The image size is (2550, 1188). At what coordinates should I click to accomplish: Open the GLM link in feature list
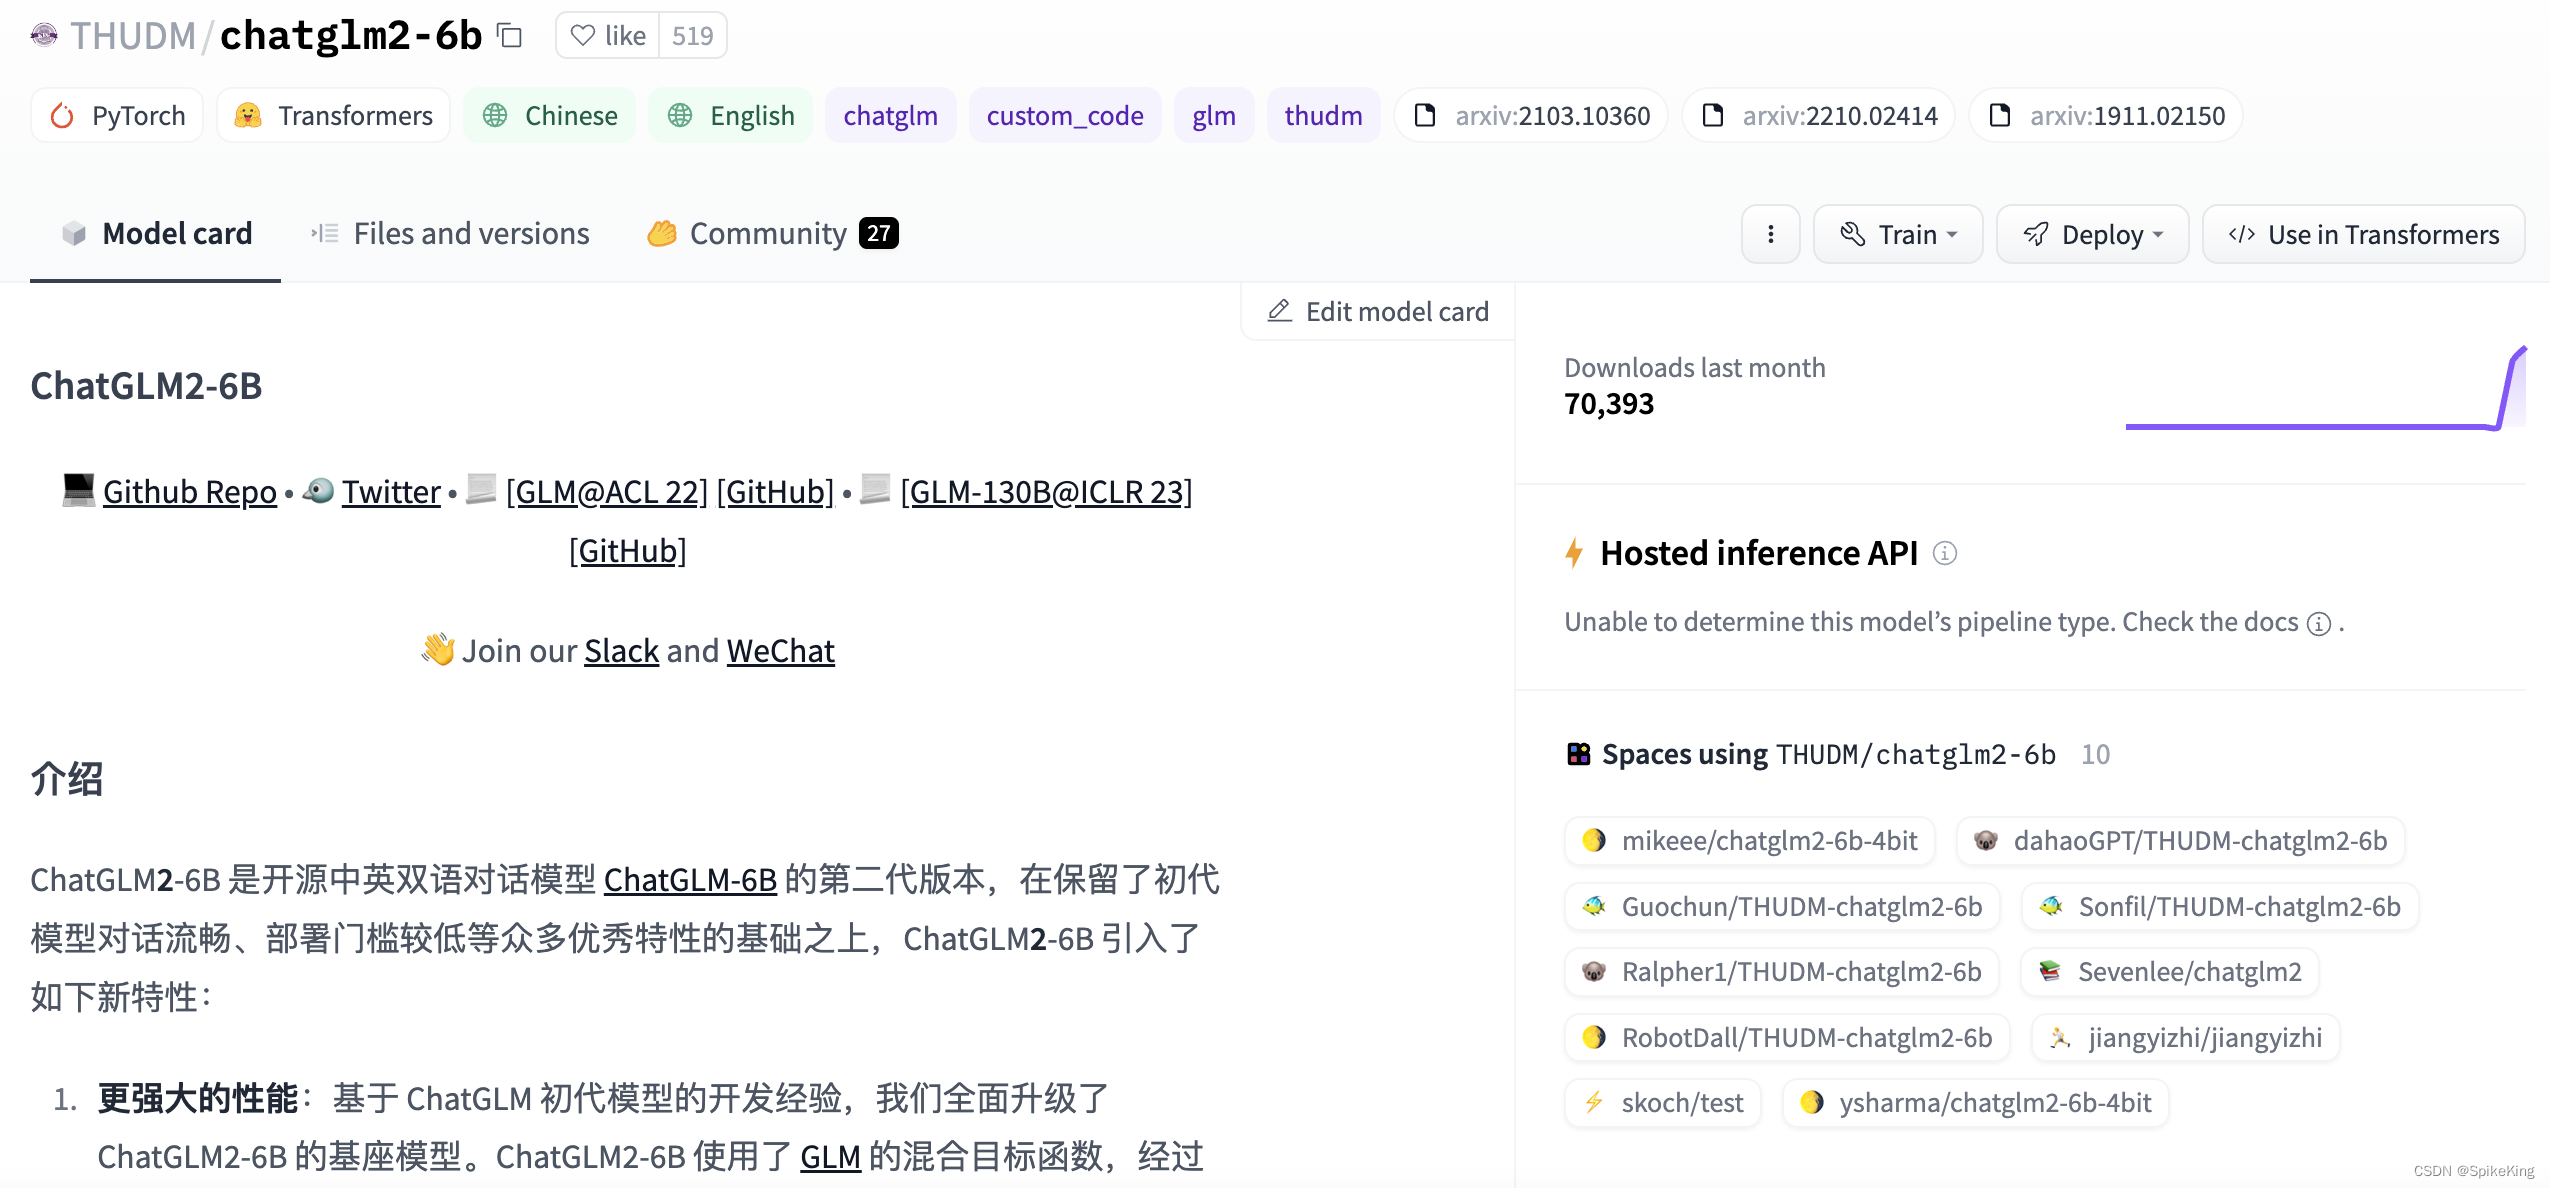point(830,1157)
